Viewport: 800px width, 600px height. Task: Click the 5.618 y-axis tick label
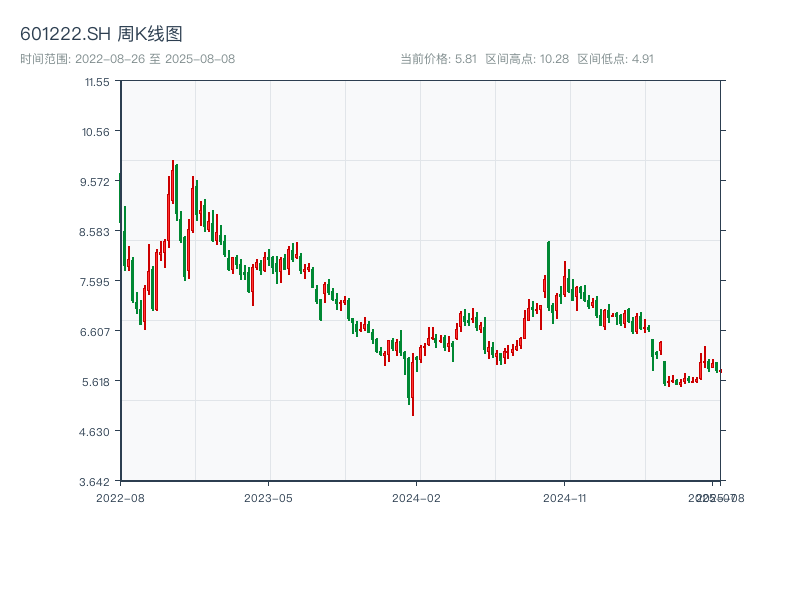pyautogui.click(x=96, y=382)
